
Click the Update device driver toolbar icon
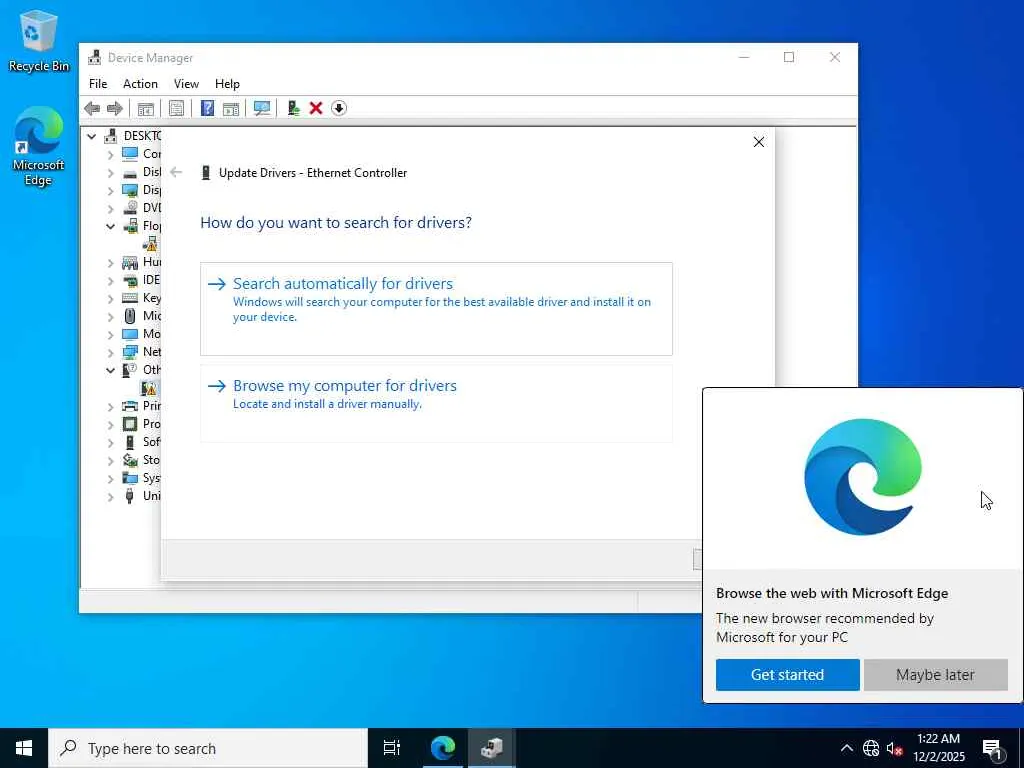[293, 108]
